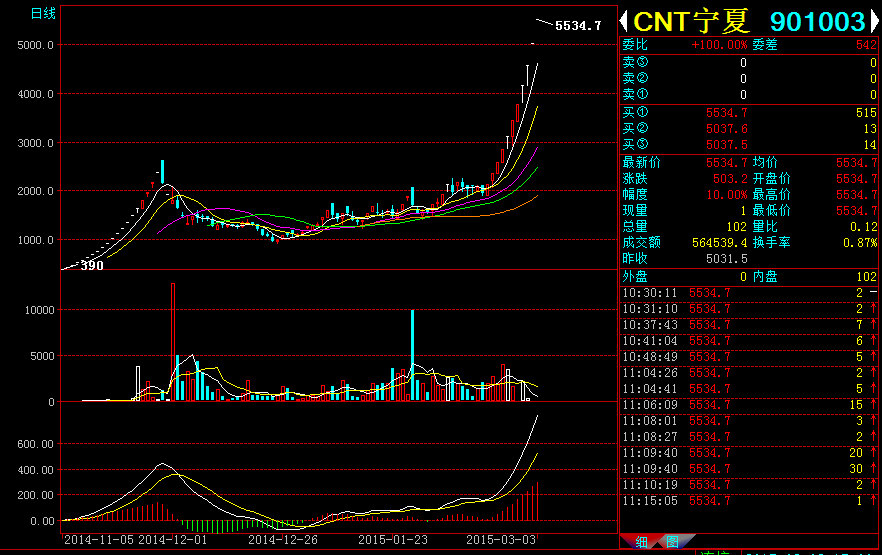882x555 pixels.
Task: Select the stock code 901003
Action: (x=817, y=22)
